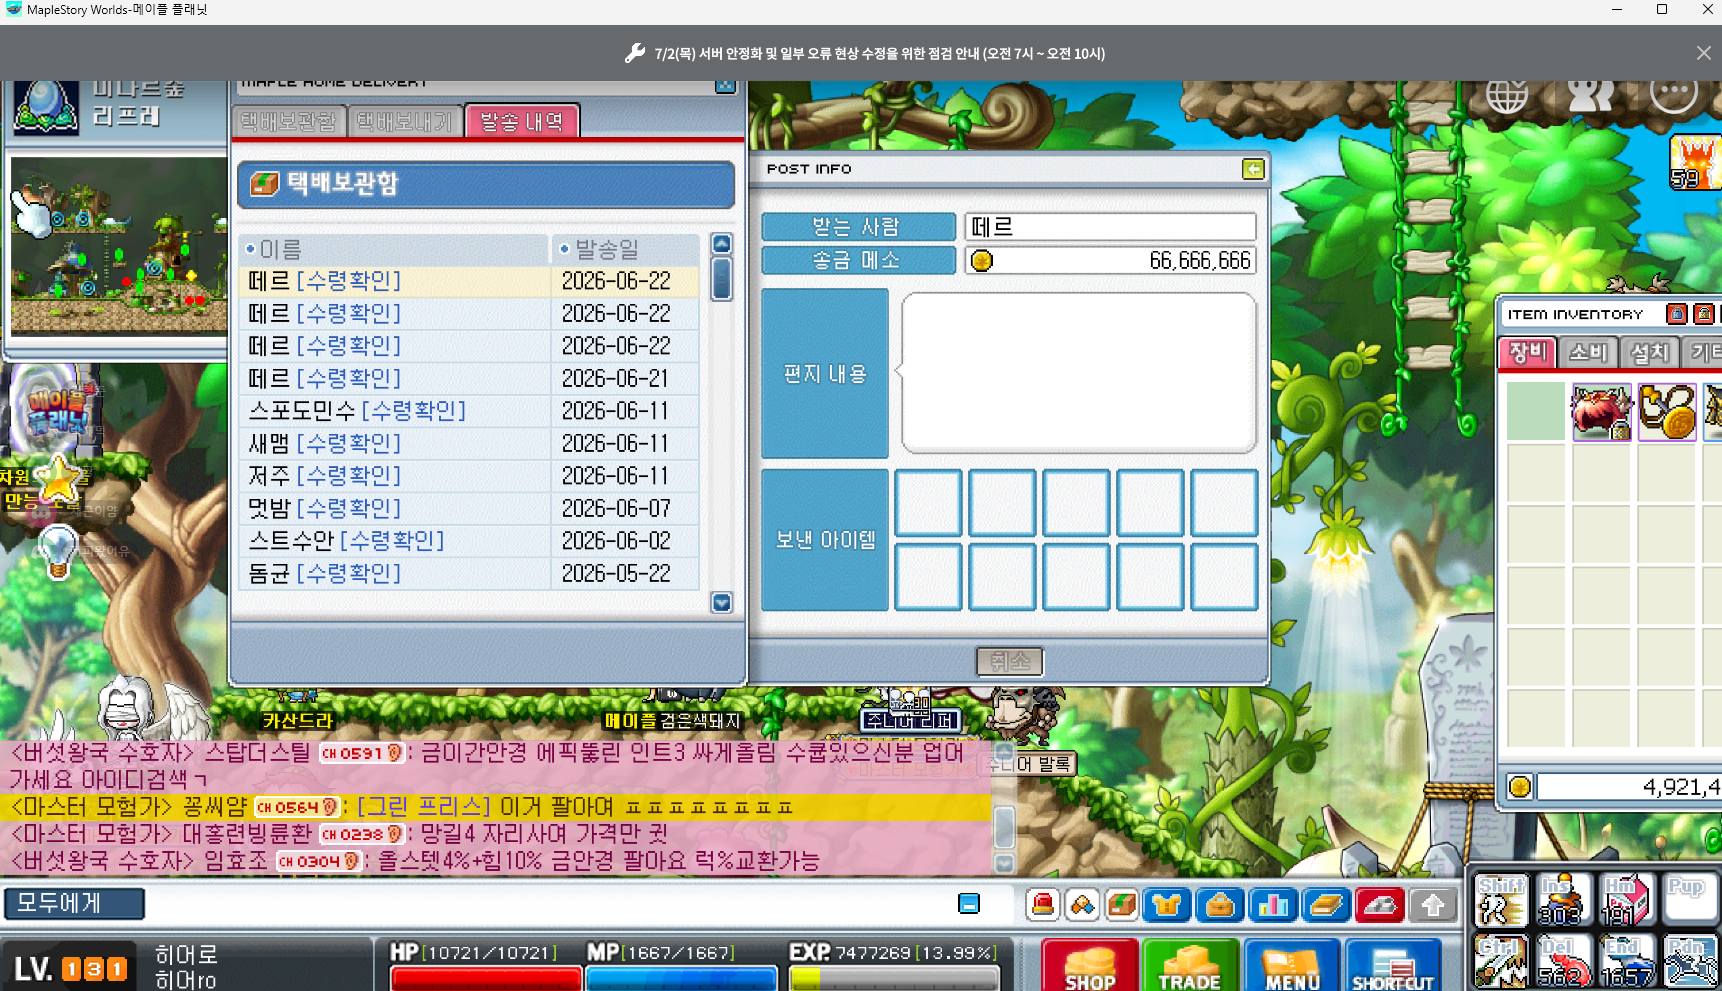Viewport: 1722px width, 991px height.
Task: Click the highlighted 꽁씨얌 megaphone chat message
Action: (497, 807)
